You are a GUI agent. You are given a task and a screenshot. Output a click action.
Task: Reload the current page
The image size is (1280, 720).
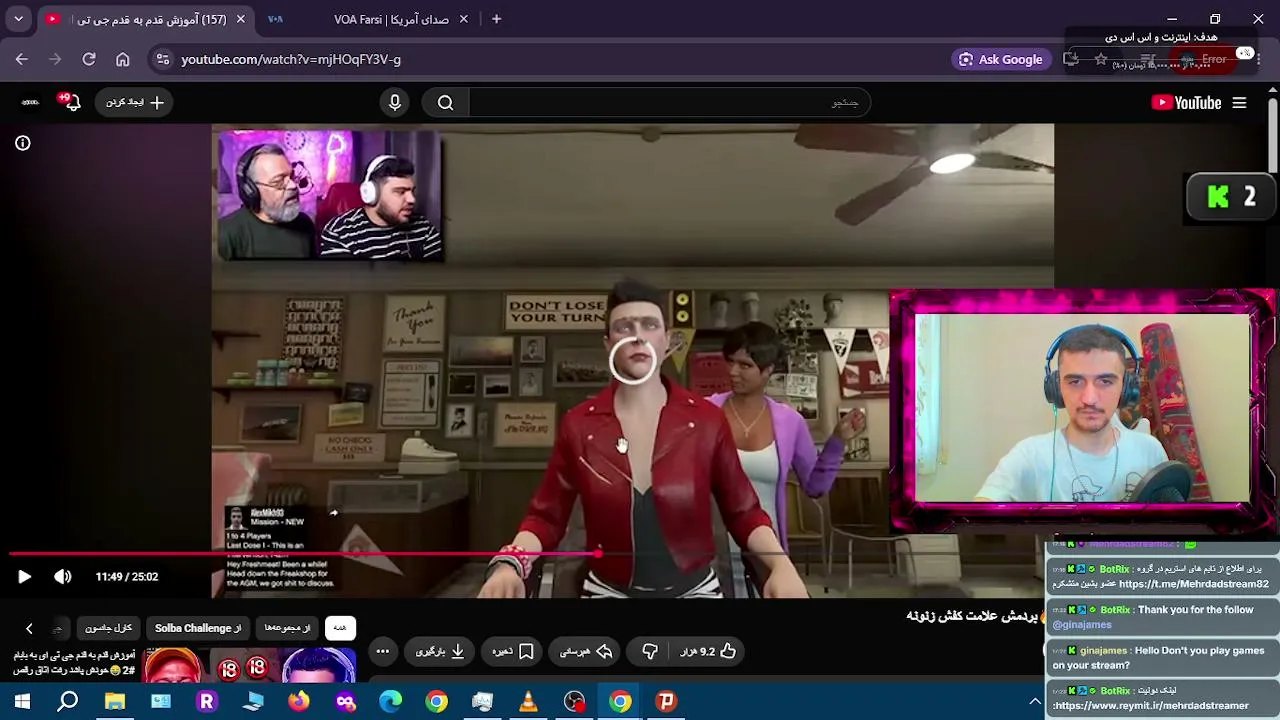point(89,59)
